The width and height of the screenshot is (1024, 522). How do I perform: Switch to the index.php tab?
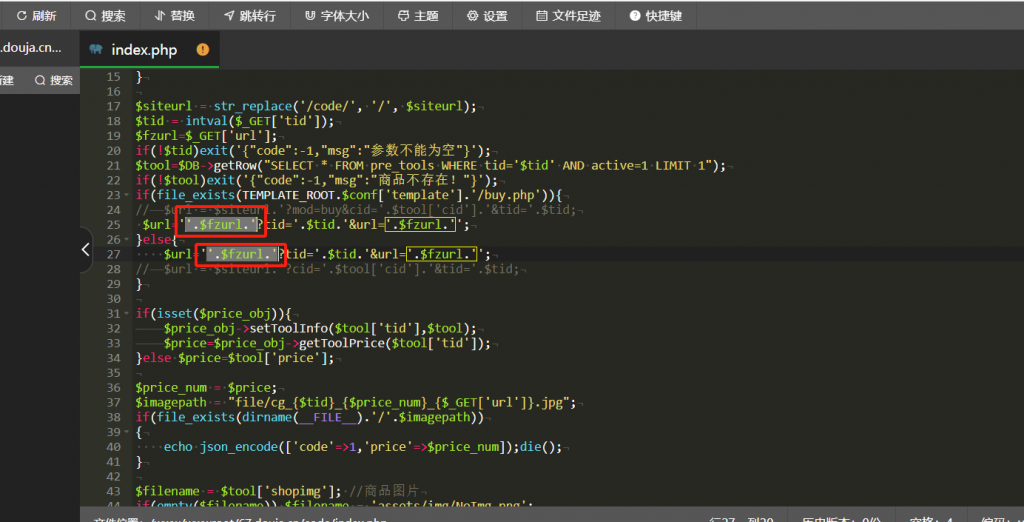click(144, 50)
